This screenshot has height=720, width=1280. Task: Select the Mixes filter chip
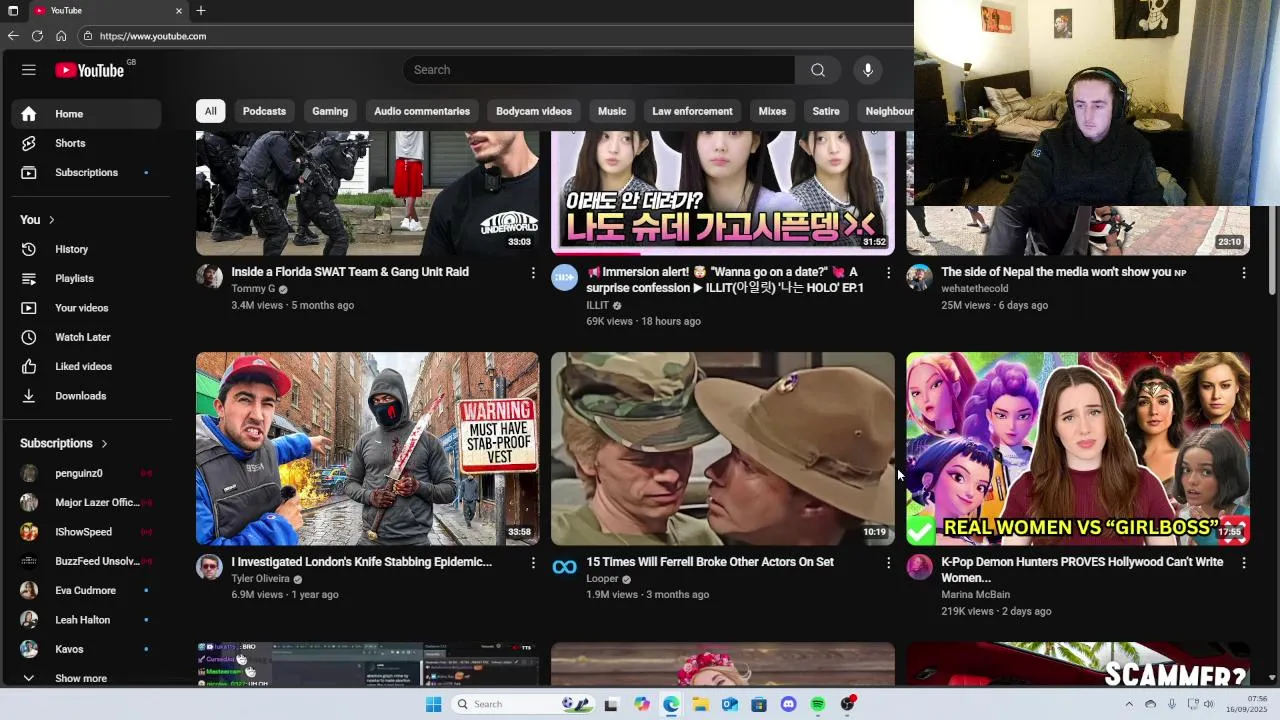pos(772,111)
